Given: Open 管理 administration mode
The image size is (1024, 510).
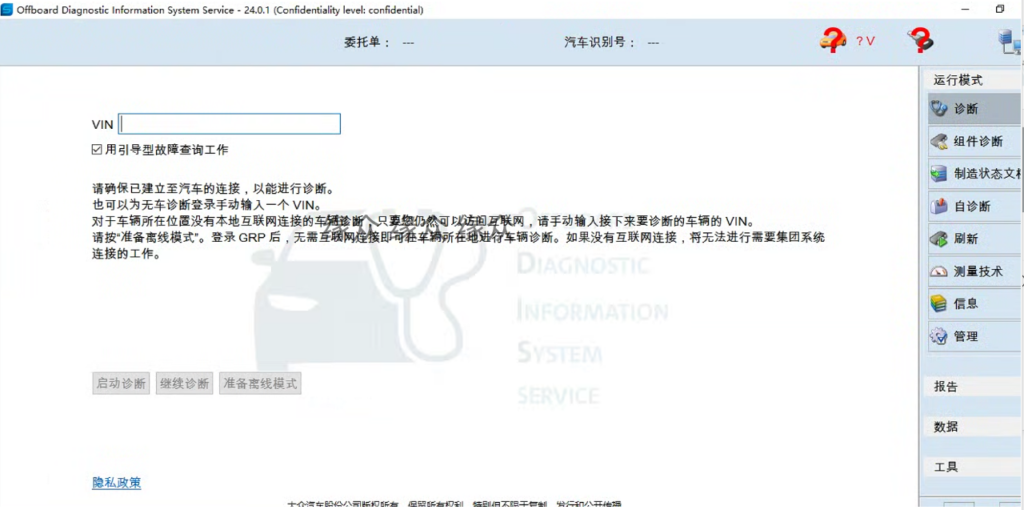Looking at the screenshot, I should pyautogui.click(x=972, y=336).
